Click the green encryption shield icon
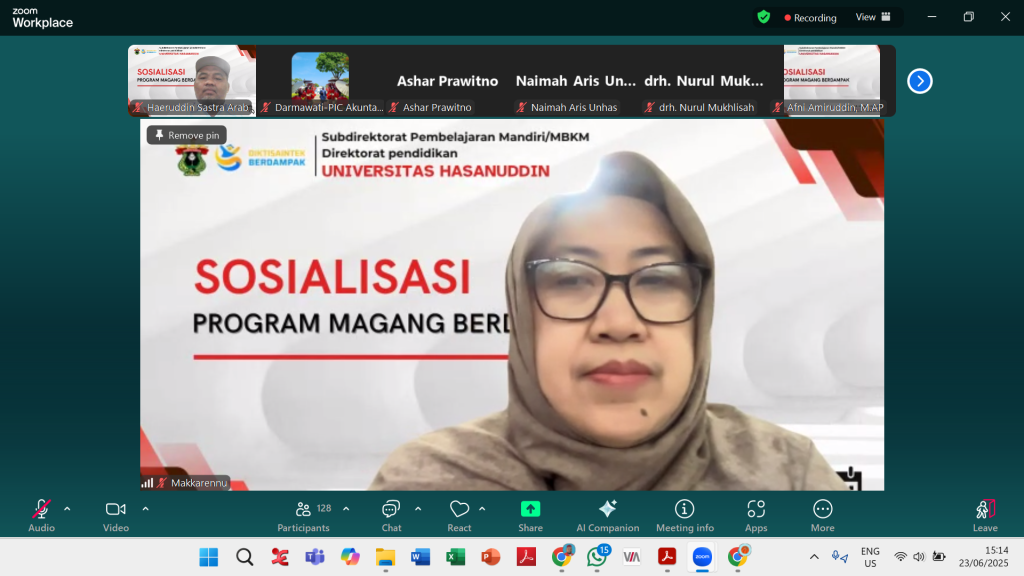 click(x=764, y=17)
